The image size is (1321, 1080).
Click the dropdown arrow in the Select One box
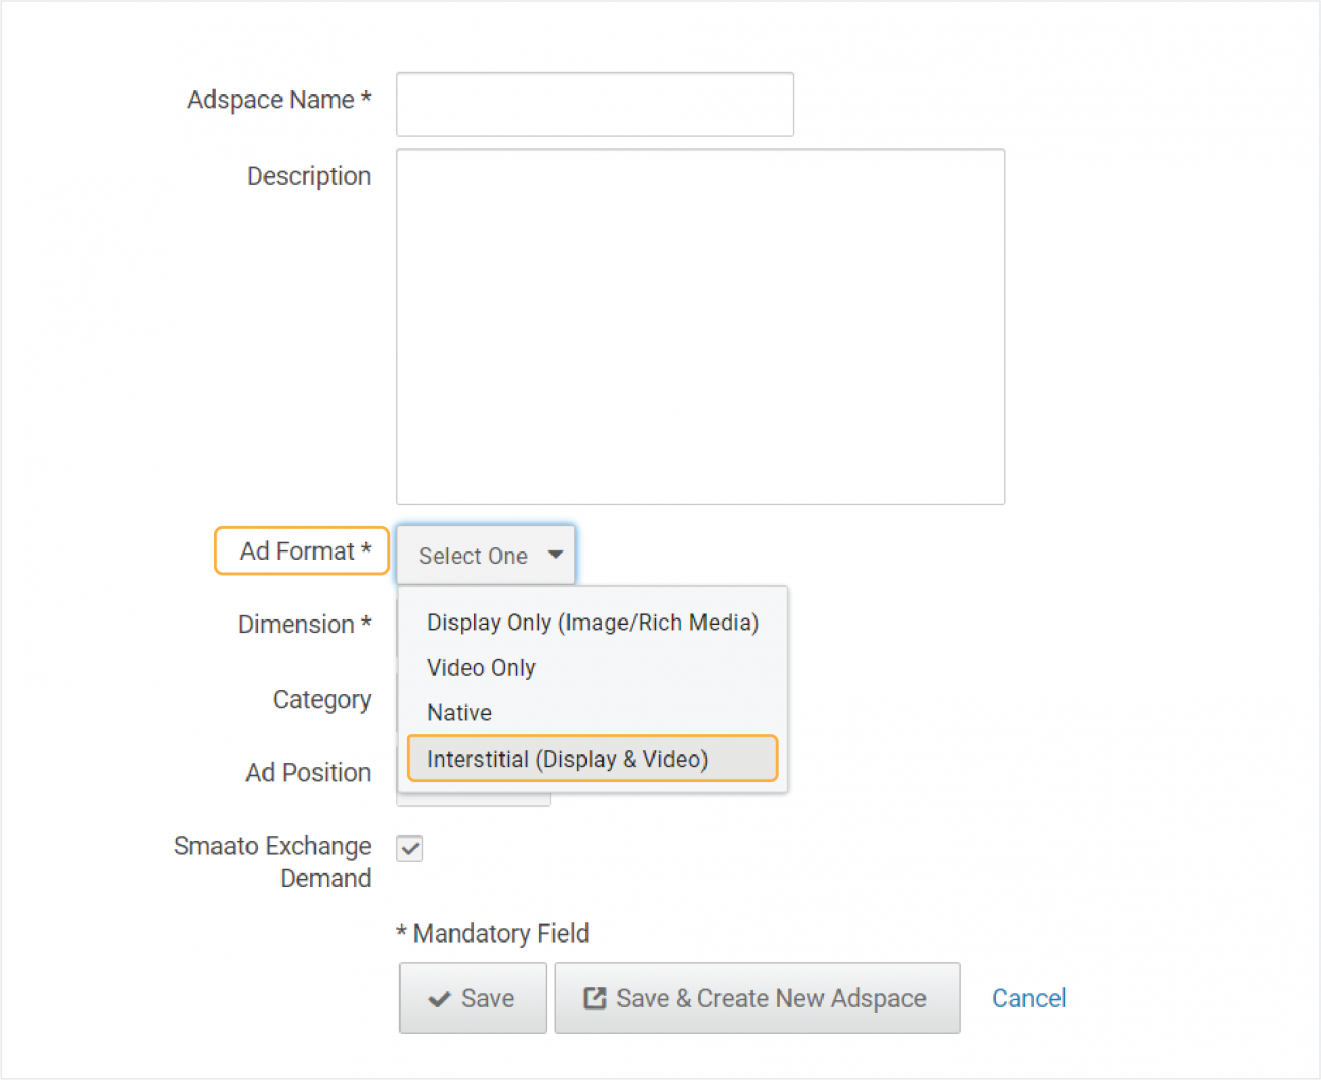point(555,555)
